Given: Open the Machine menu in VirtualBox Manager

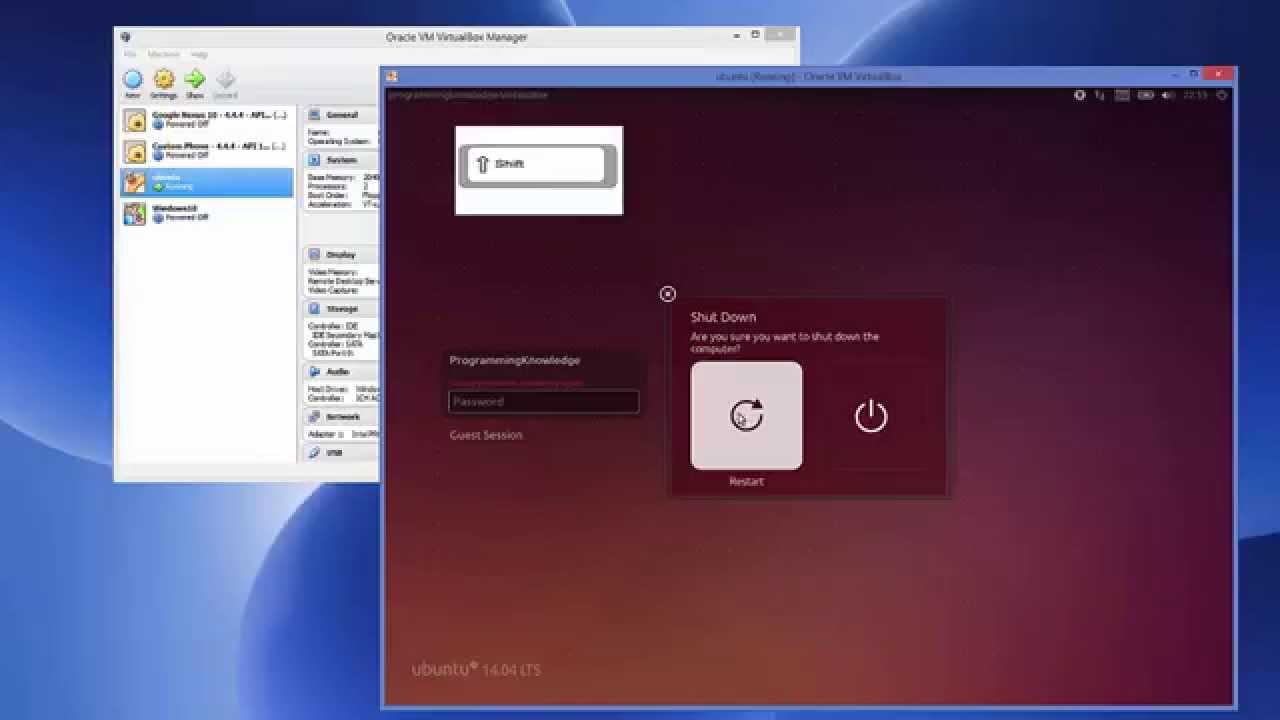Looking at the screenshot, I should click(x=164, y=54).
